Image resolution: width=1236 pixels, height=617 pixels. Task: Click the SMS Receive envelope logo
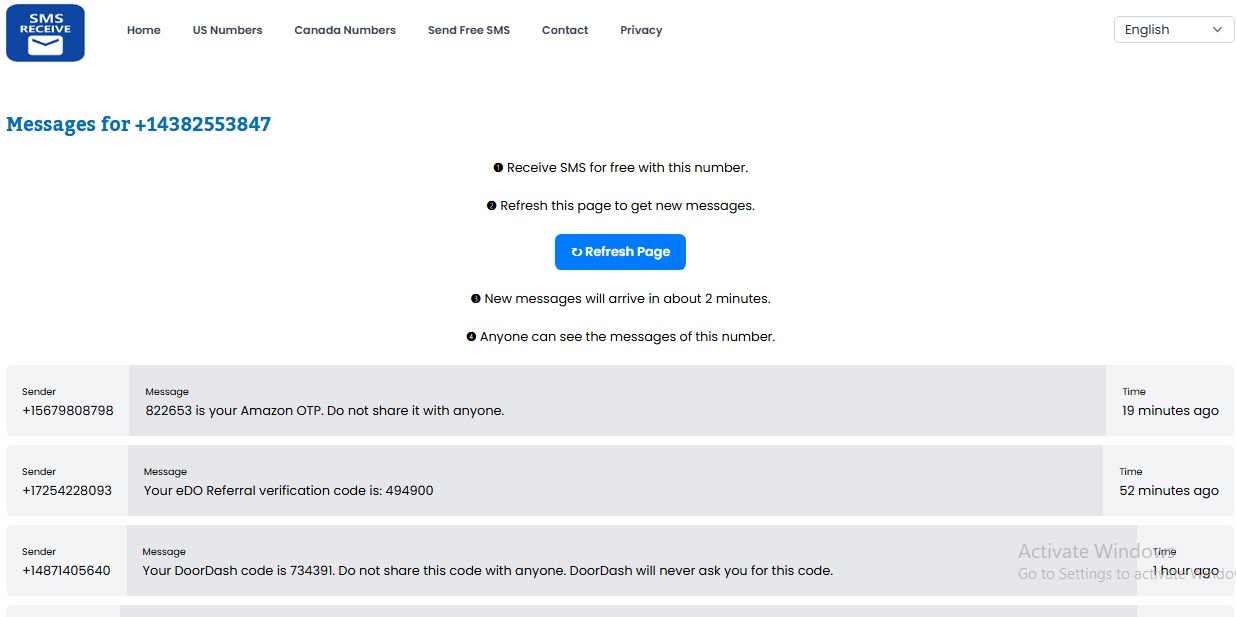coord(45,32)
